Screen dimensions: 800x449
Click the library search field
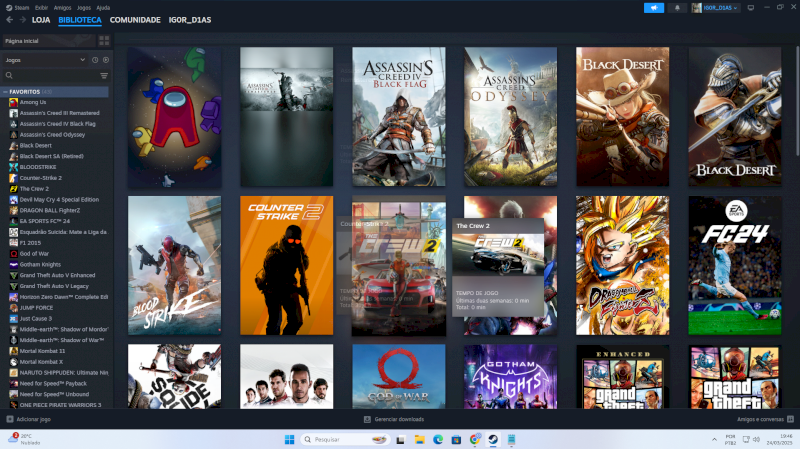pyautogui.click(x=50, y=75)
